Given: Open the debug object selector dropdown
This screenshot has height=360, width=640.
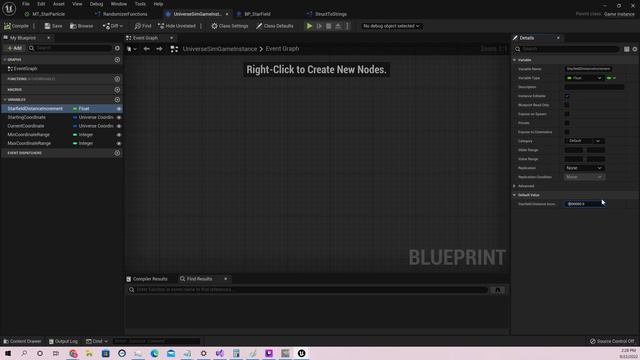Looking at the screenshot, I should [391, 26].
